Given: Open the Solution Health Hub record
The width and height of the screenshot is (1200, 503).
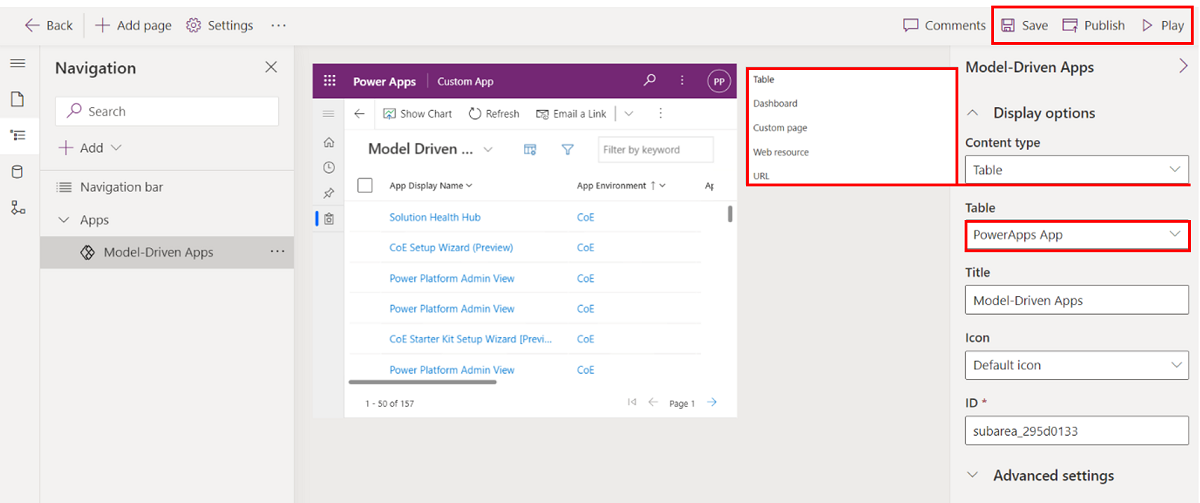Looking at the screenshot, I should (436, 217).
